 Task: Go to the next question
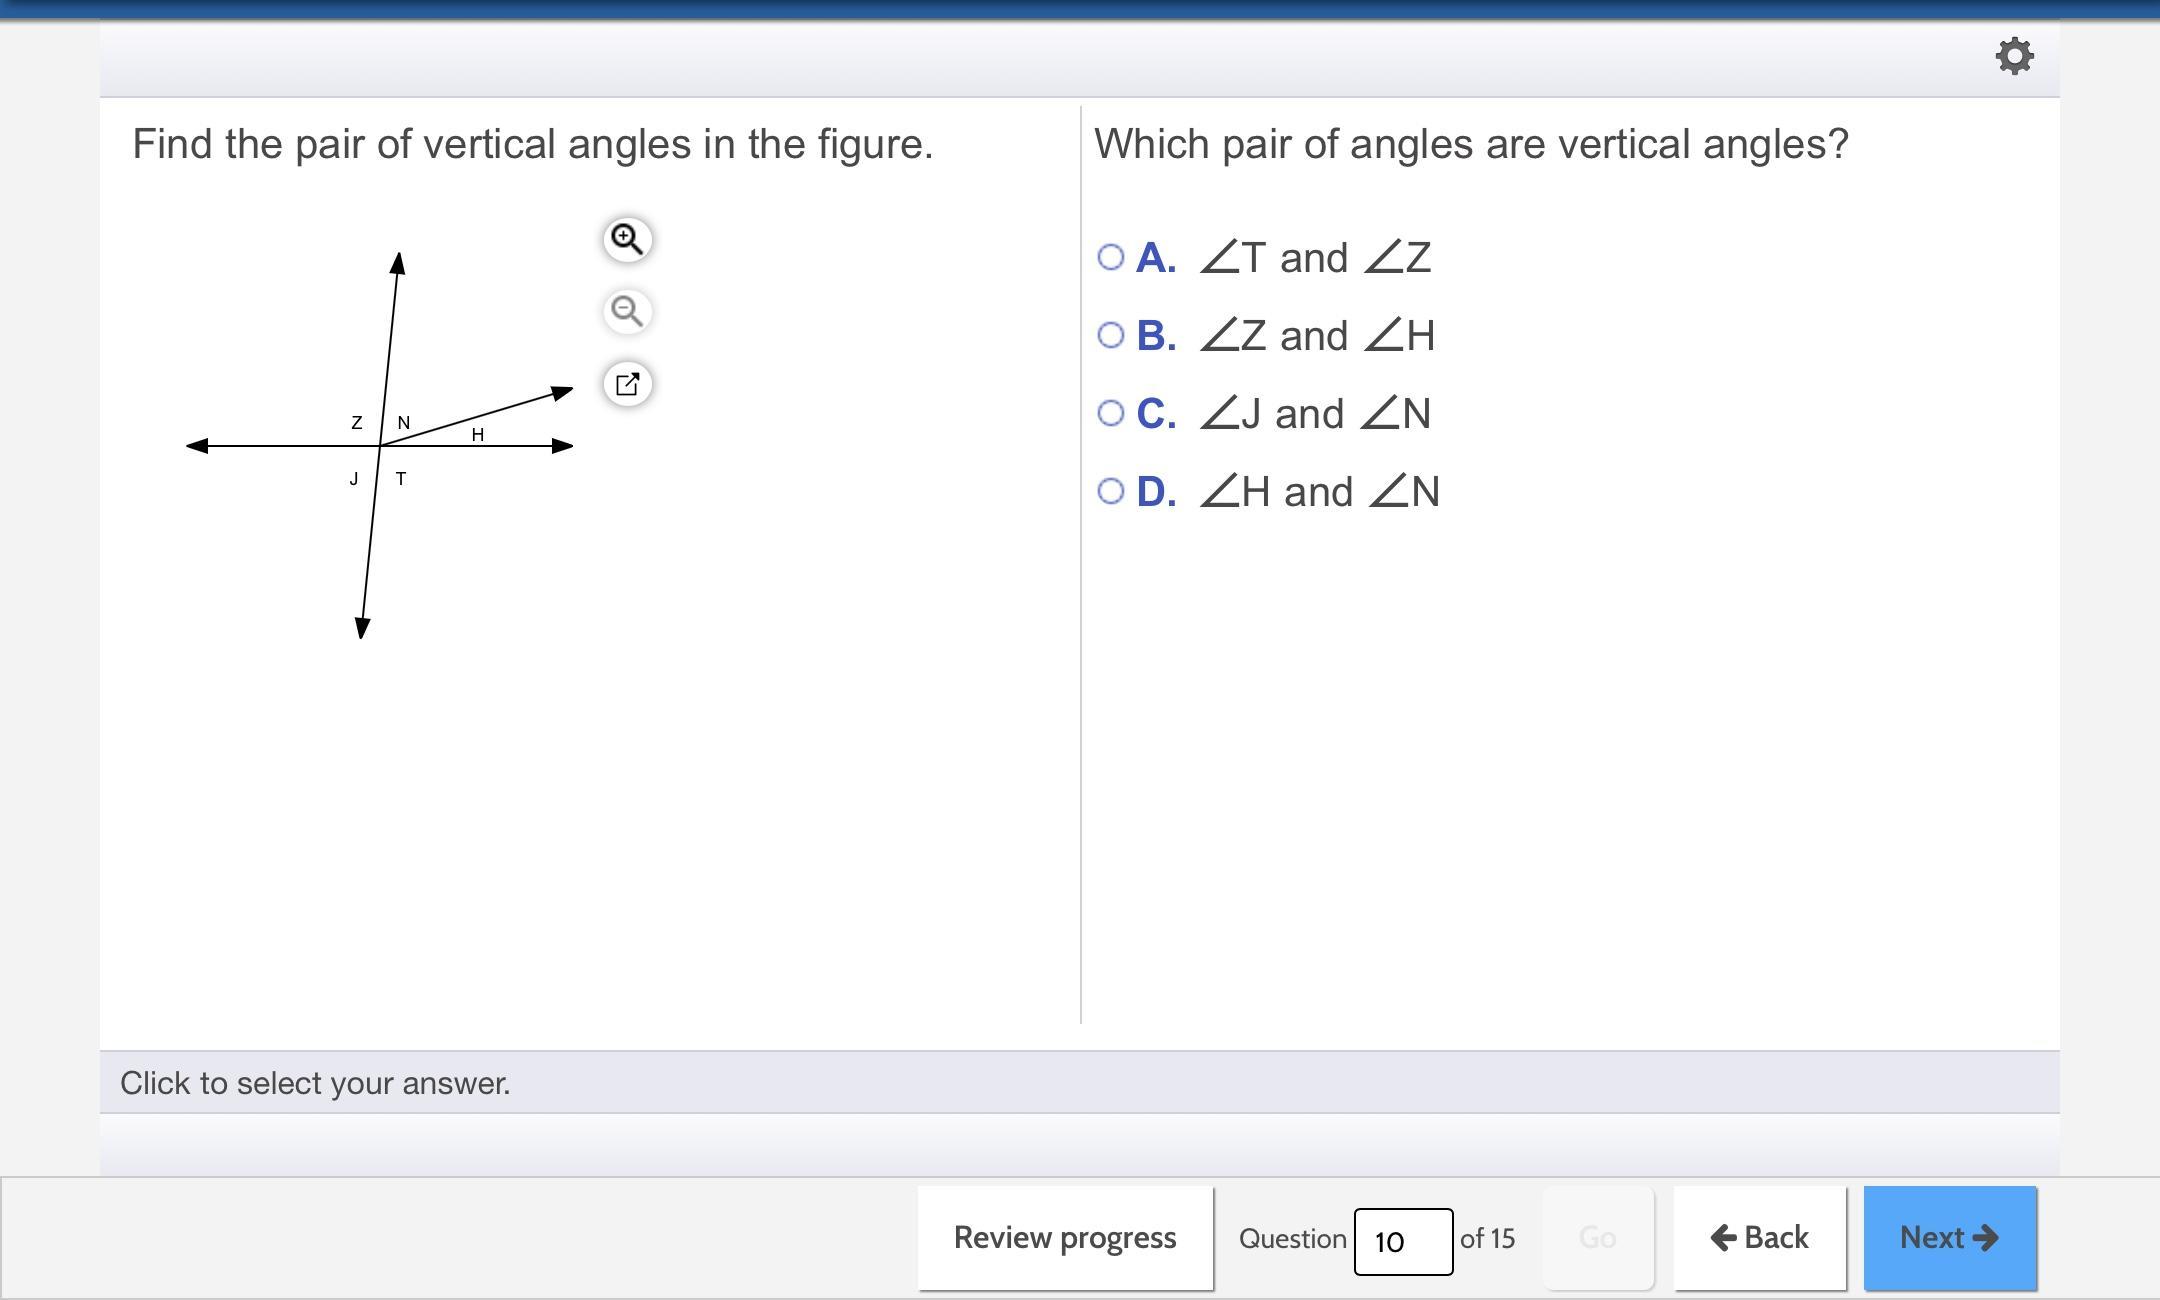tap(1949, 1238)
